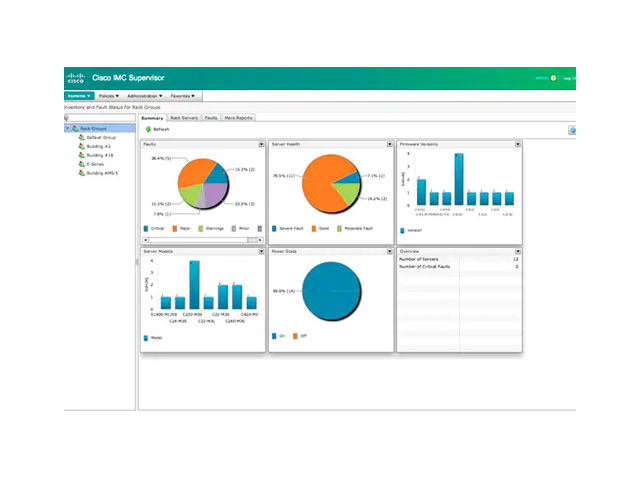Screen dimensions: 640x480
Task: Open the Firmware Versions widget menu arrow
Action: point(517,144)
